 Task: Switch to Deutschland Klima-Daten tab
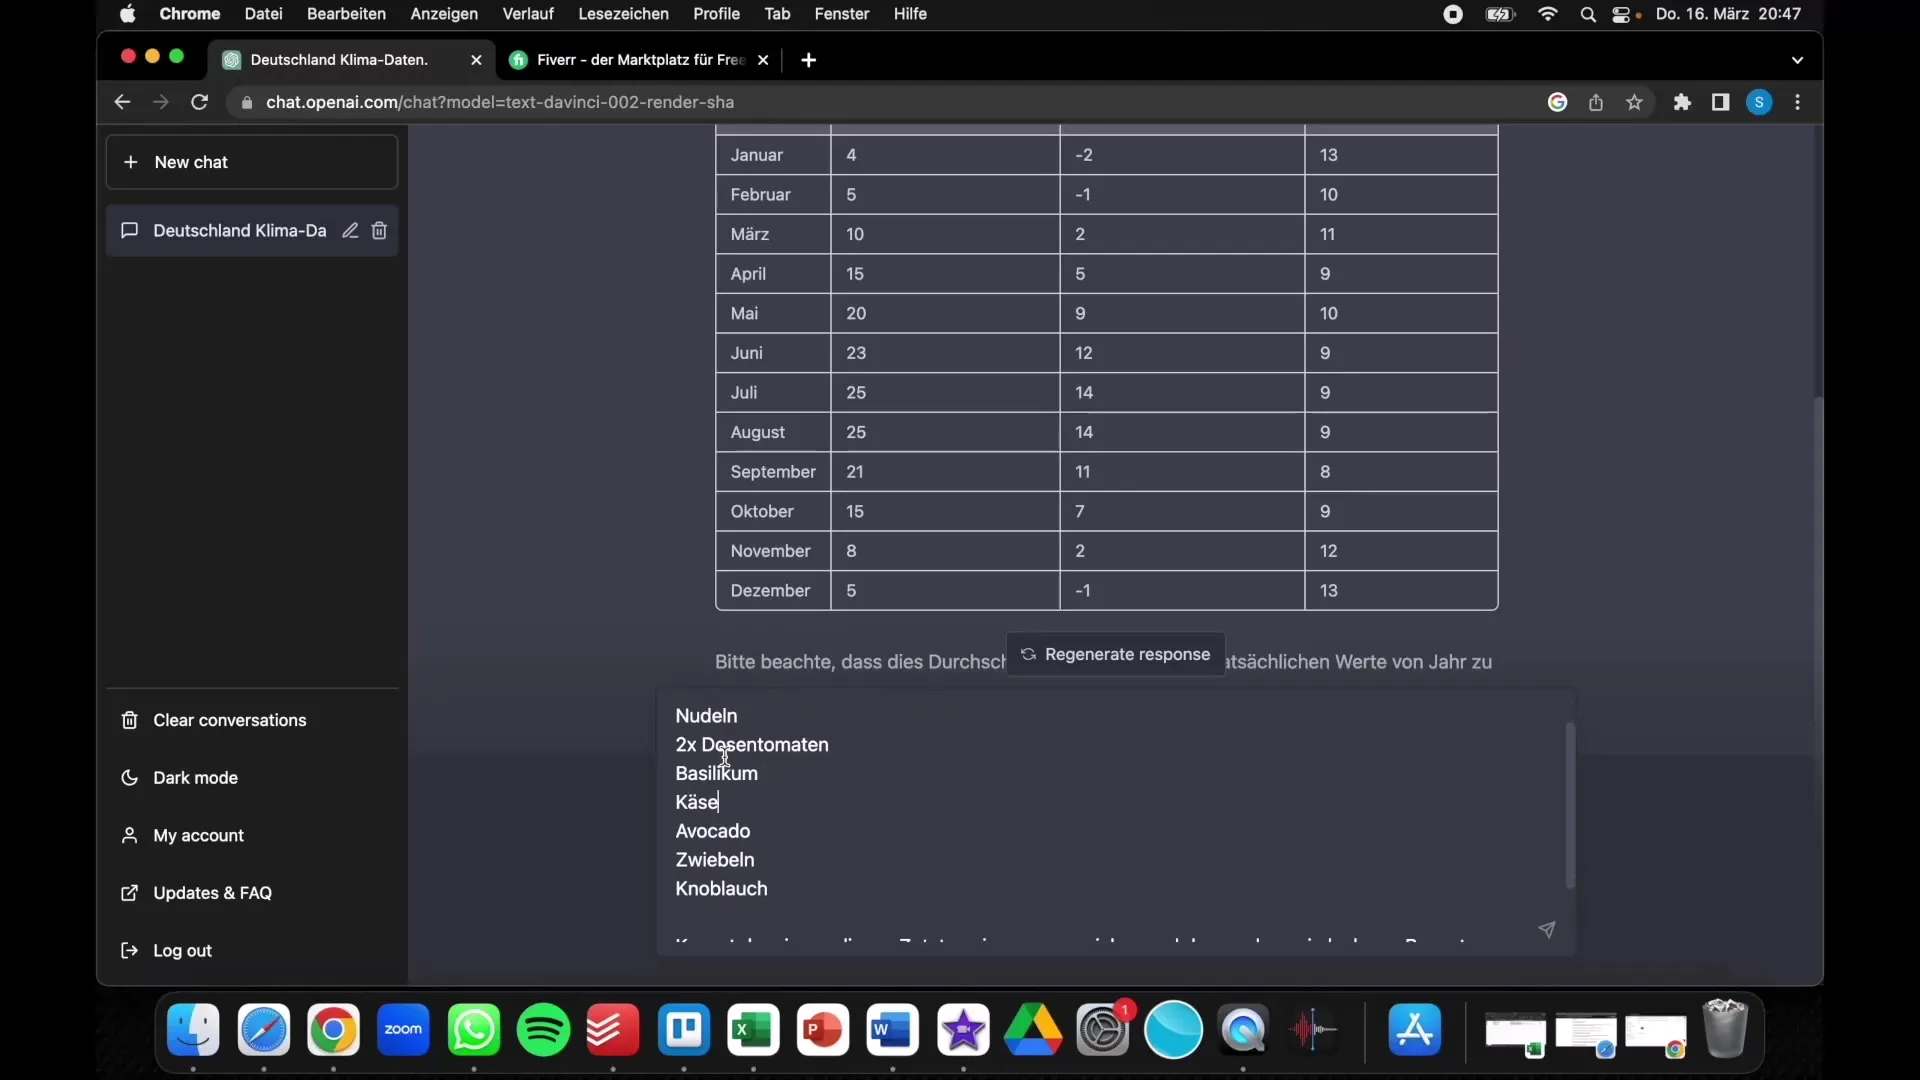pos(340,59)
